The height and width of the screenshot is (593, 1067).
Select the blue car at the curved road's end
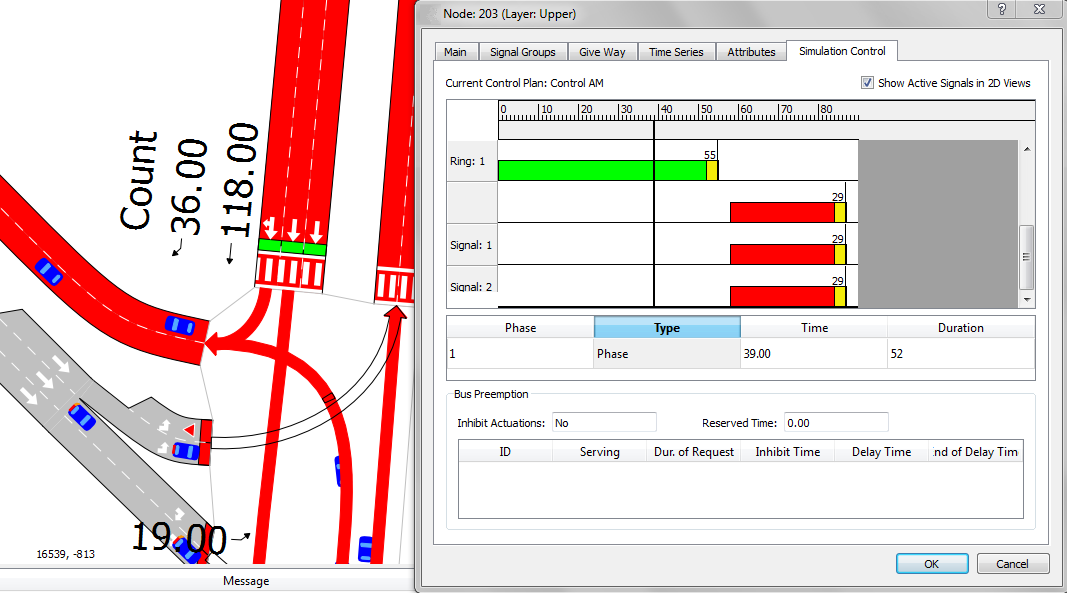coord(180,325)
